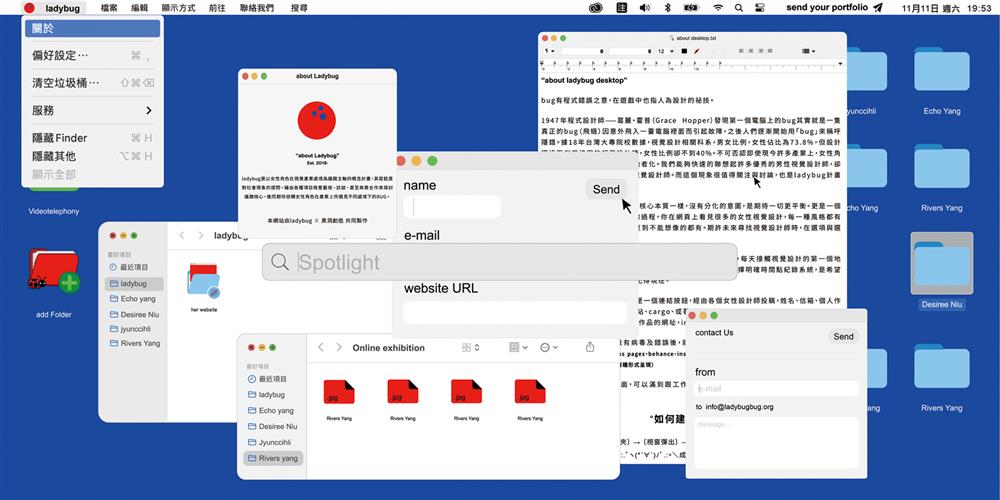Click the Bluetooth icon in menu bar
Viewport: 1000px width, 500px height.
668,8
